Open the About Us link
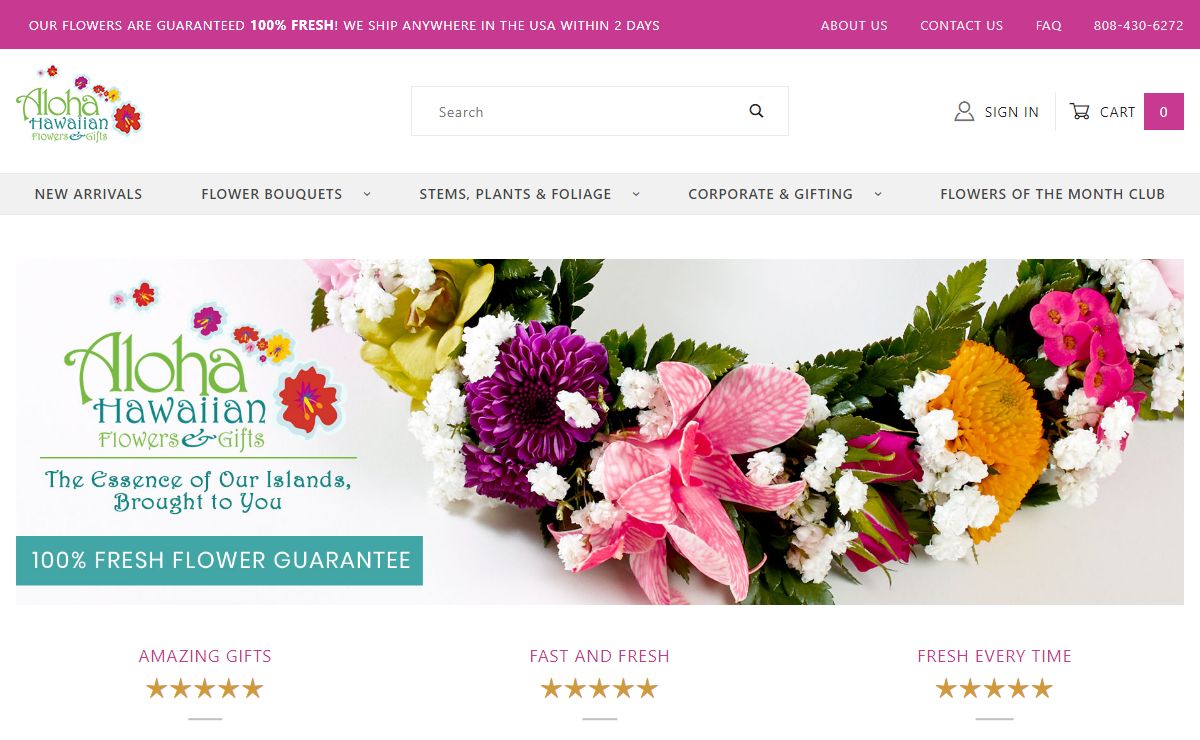Image resolution: width=1200 pixels, height=740 pixels. click(x=854, y=25)
